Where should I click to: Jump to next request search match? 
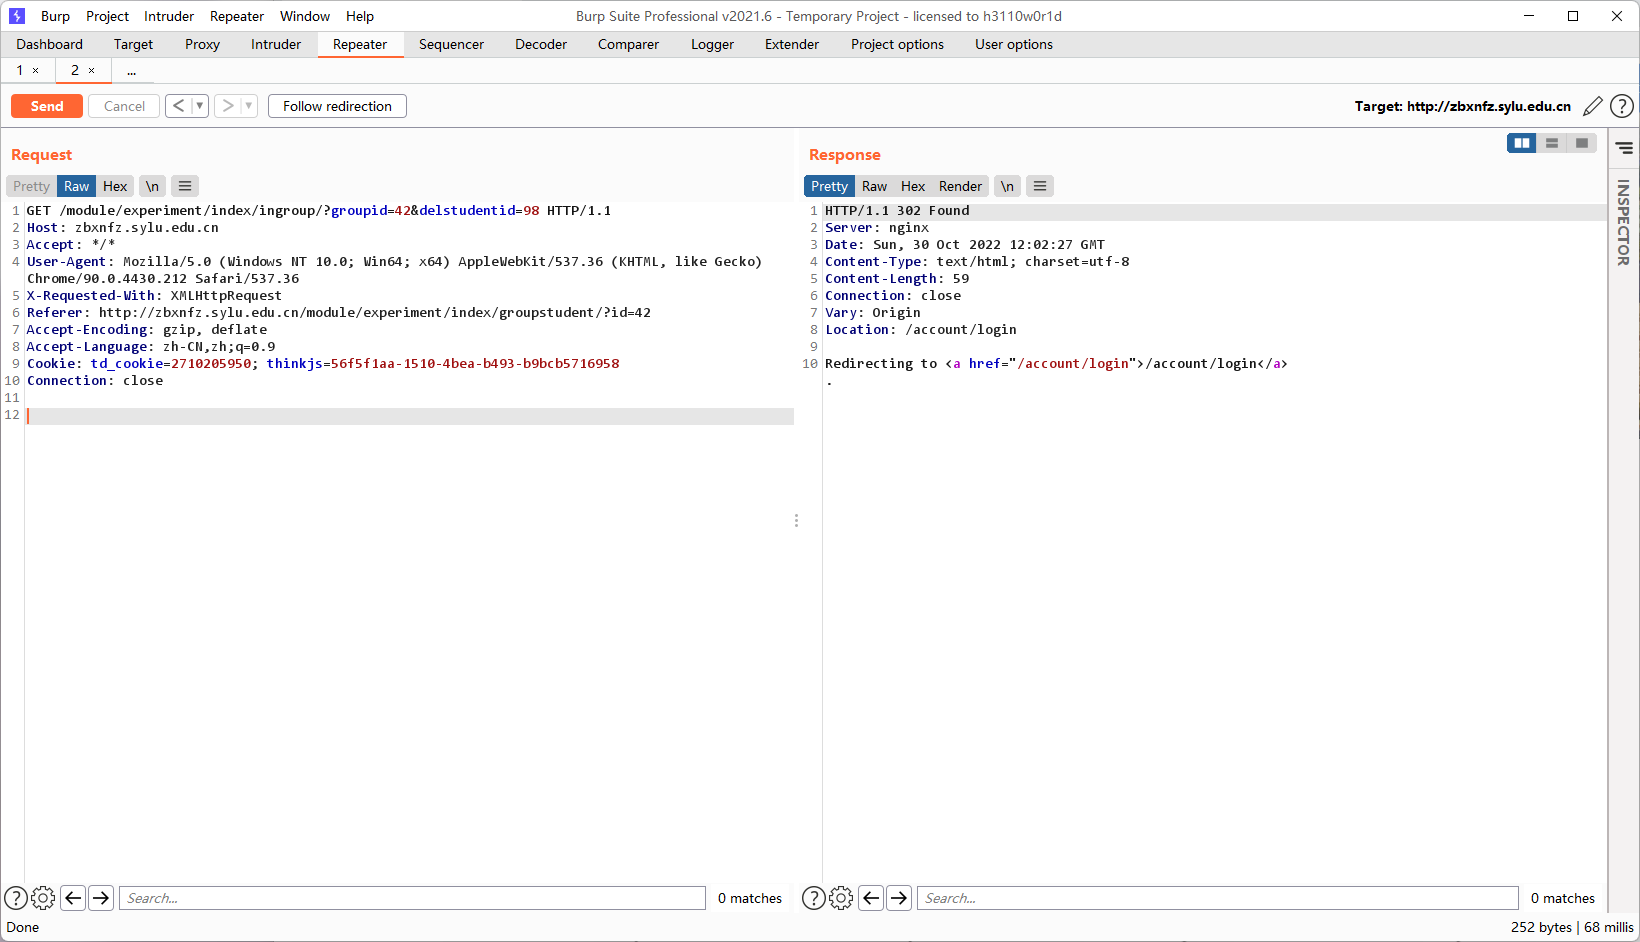(x=101, y=898)
